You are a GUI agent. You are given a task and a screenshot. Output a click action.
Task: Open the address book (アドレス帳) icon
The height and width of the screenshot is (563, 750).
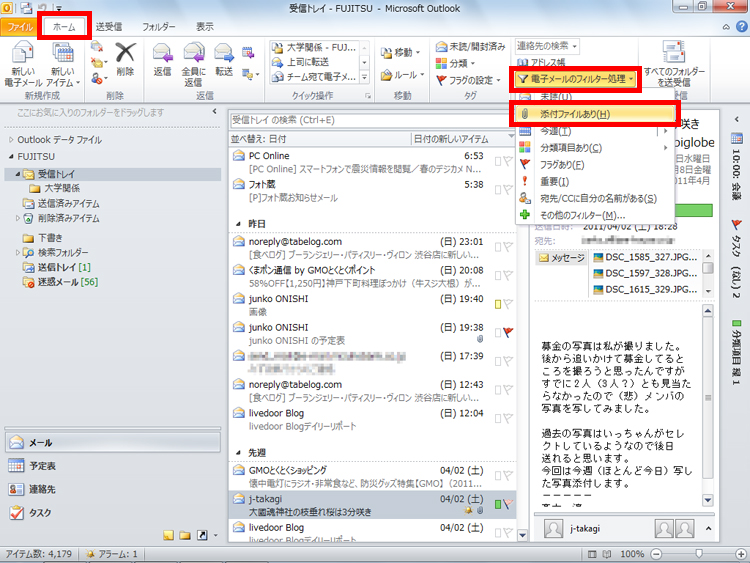tap(523, 62)
